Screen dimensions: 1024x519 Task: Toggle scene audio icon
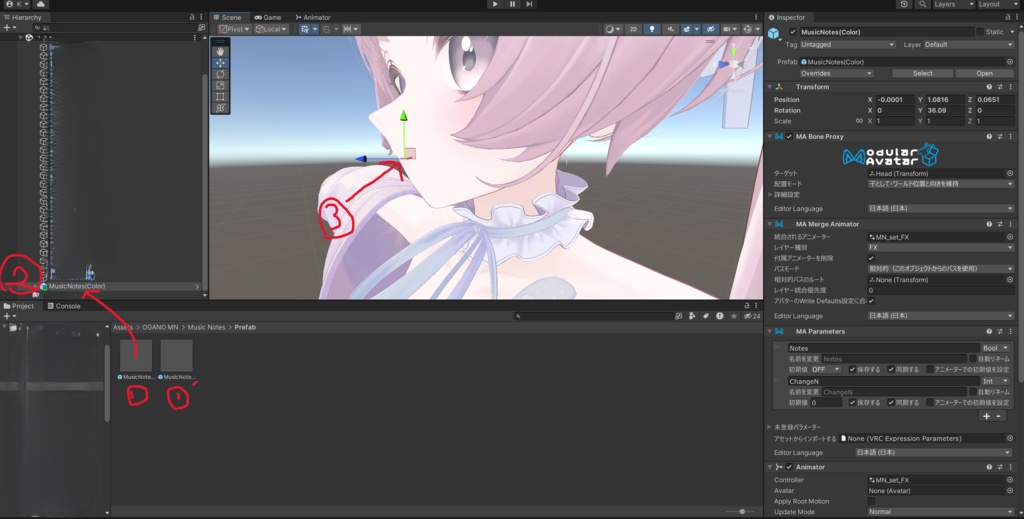[670, 29]
